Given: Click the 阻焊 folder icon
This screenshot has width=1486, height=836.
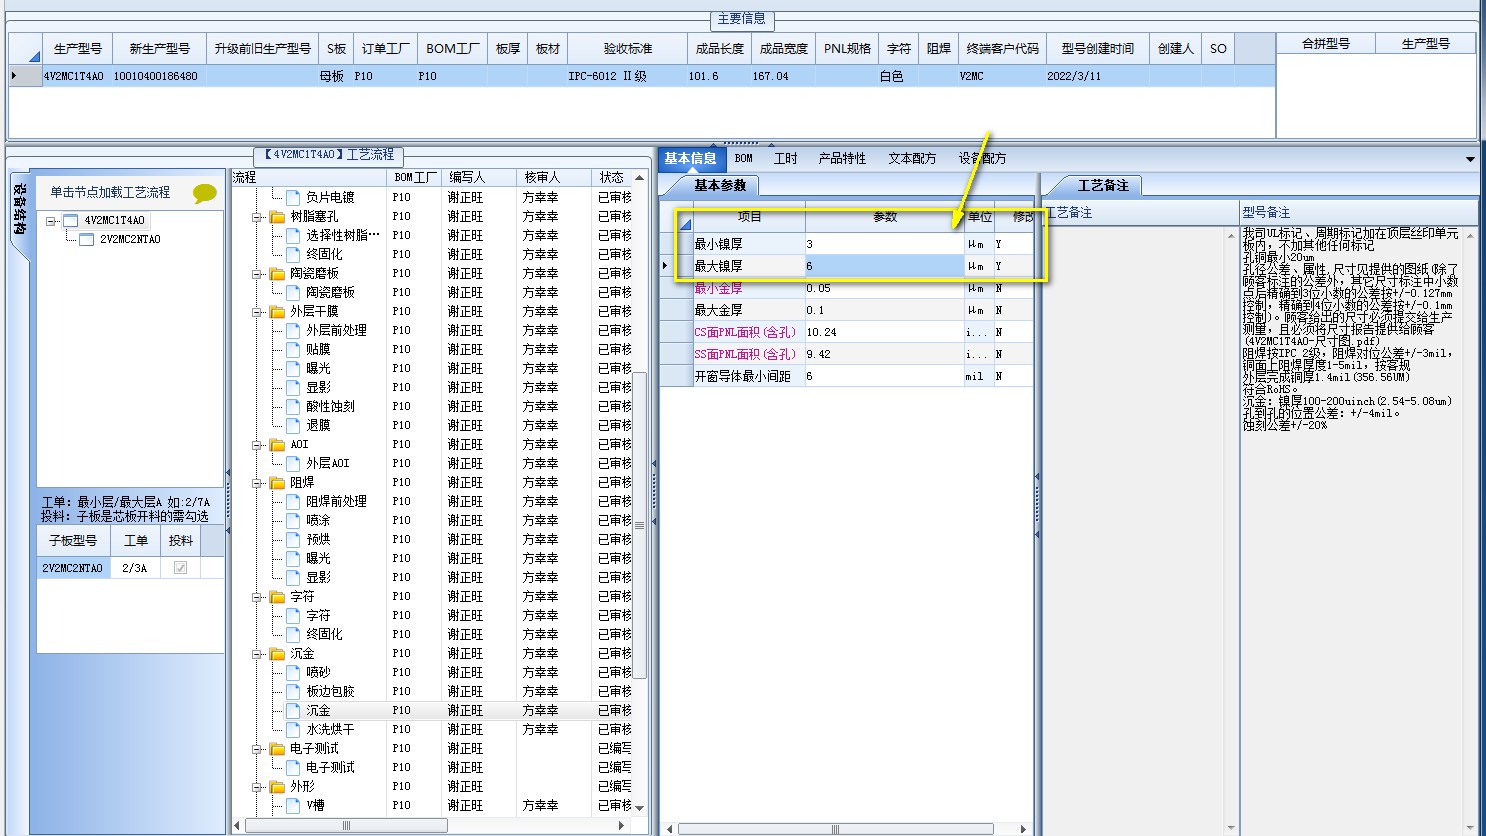Looking at the screenshot, I should pyautogui.click(x=277, y=482).
